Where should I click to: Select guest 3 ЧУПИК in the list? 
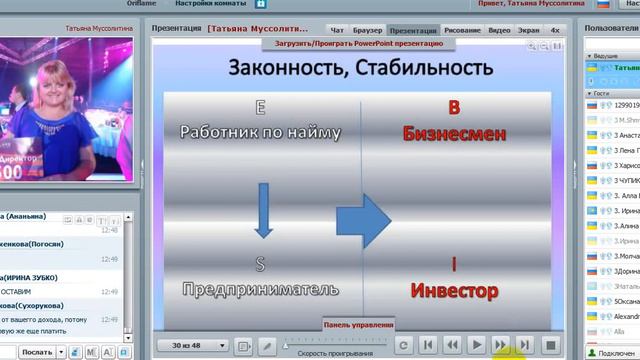point(613,181)
